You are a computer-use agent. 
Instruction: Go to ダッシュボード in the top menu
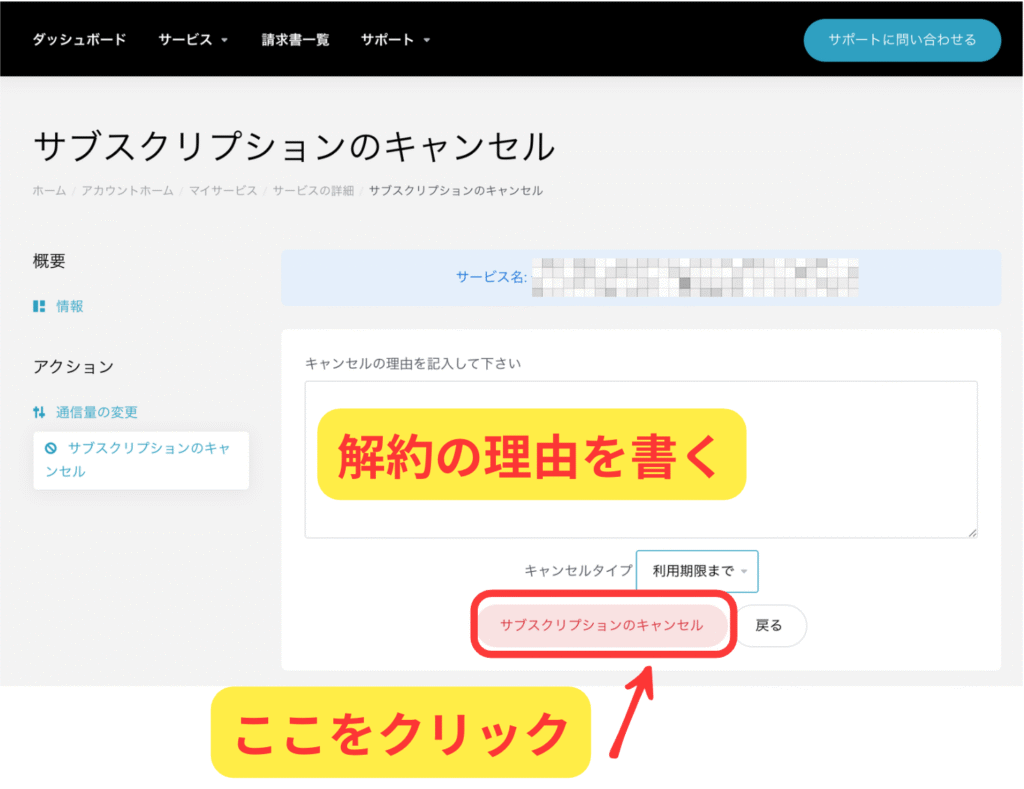click(79, 40)
